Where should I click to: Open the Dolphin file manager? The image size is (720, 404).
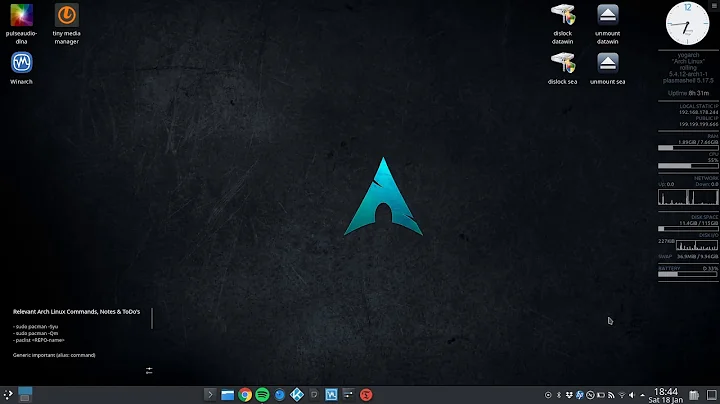227,394
